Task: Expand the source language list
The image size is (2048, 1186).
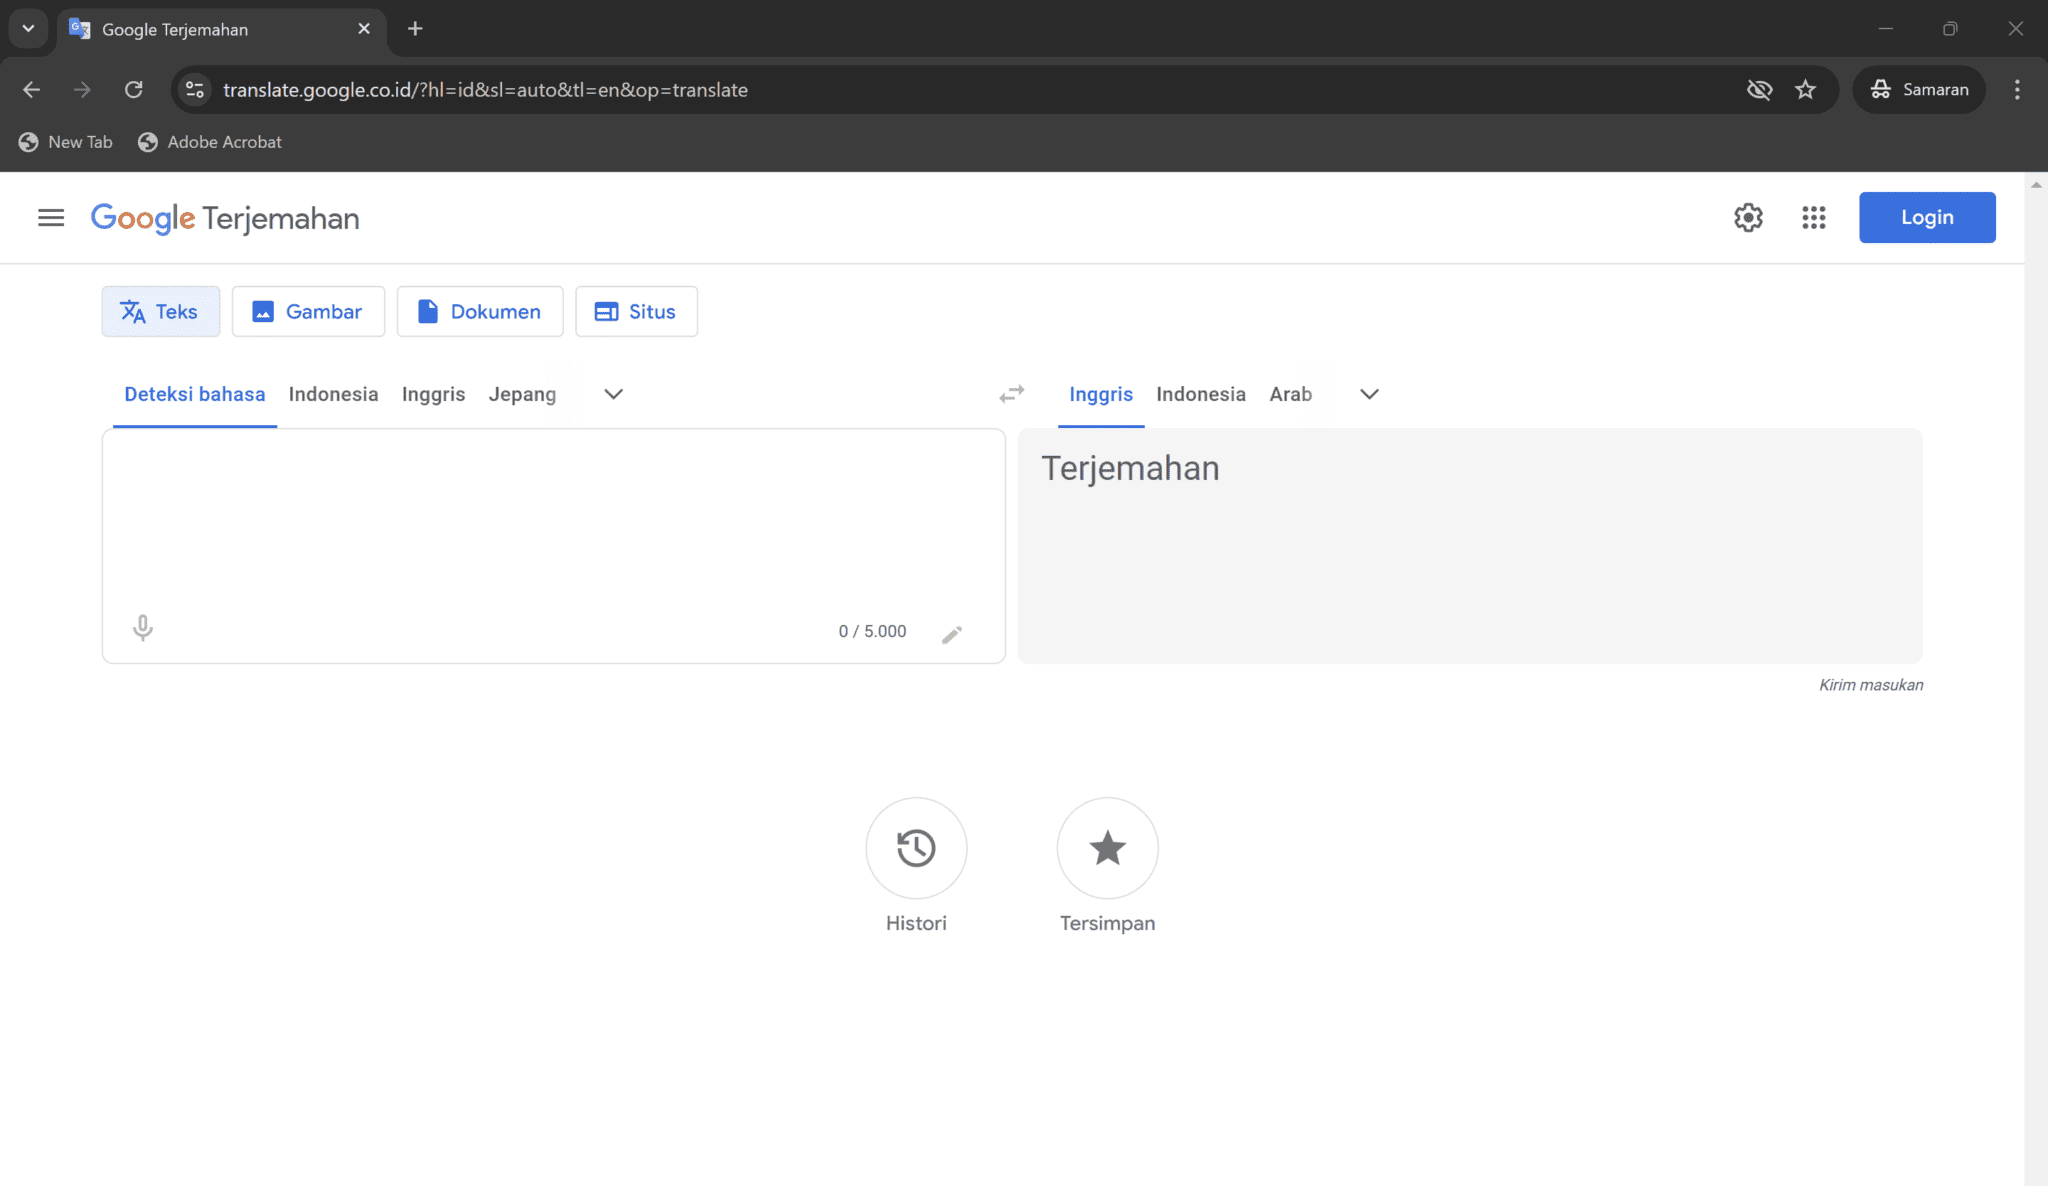Action: (x=614, y=394)
